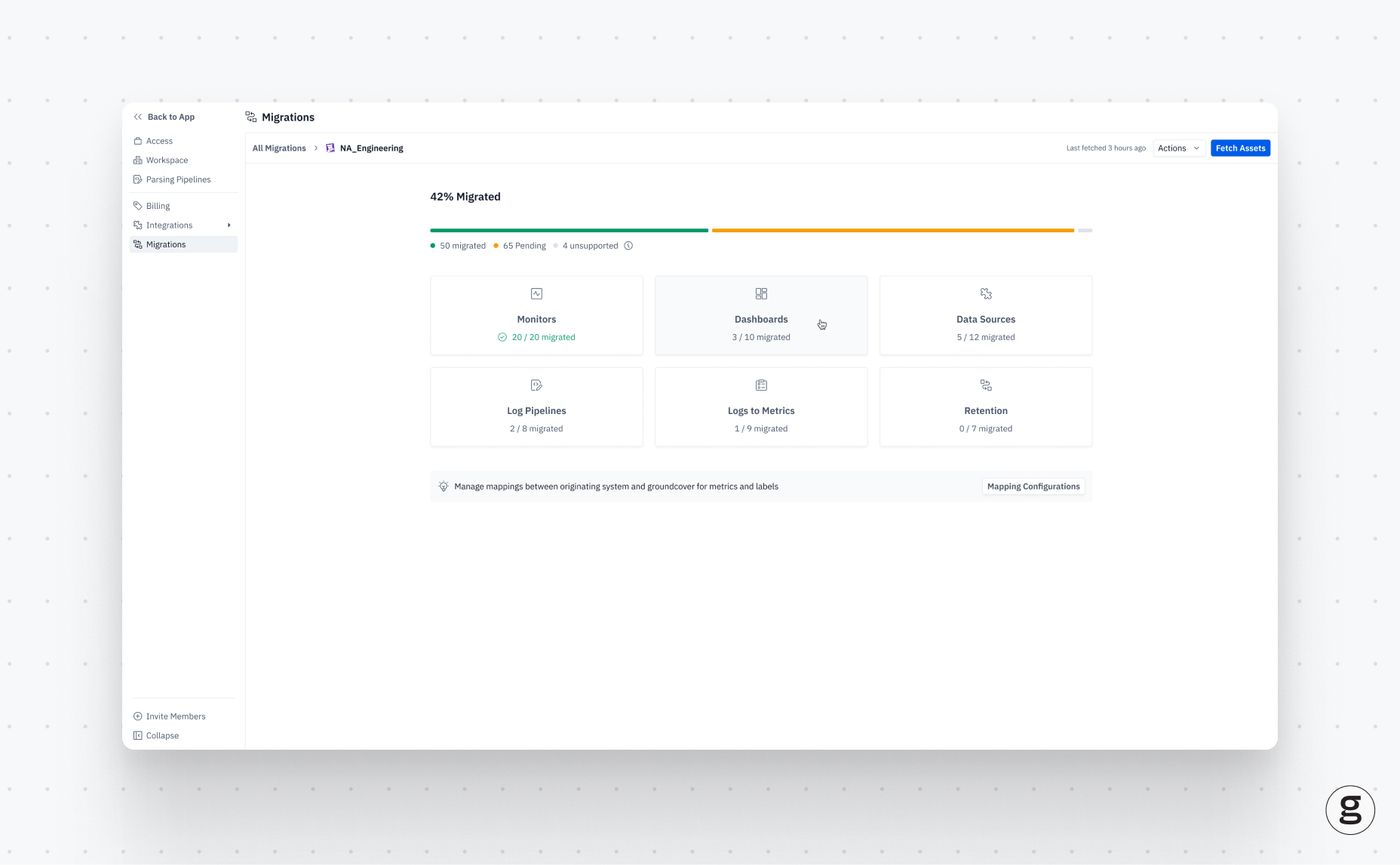Viewport: 1400px width, 865px height.
Task: Go back via All Migrations breadcrumb
Action: [x=279, y=148]
